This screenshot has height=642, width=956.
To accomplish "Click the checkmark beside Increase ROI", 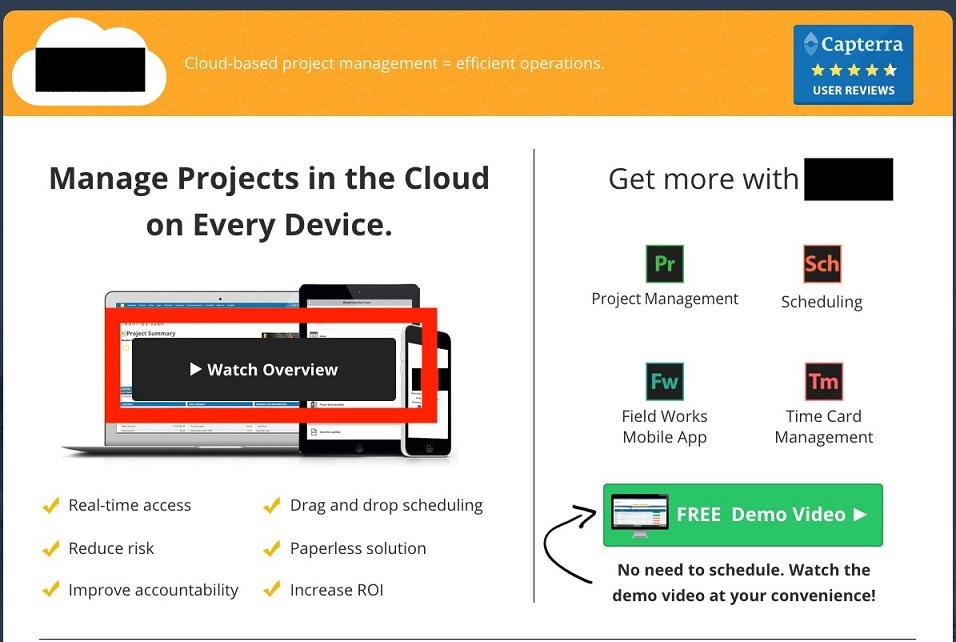I will (x=271, y=591).
